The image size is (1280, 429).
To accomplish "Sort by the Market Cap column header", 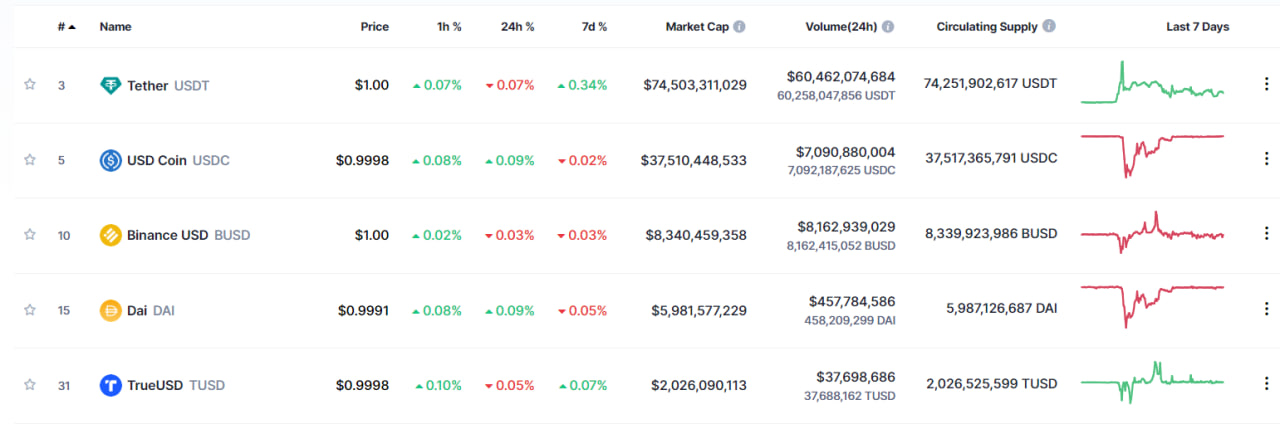I will click(x=697, y=27).
